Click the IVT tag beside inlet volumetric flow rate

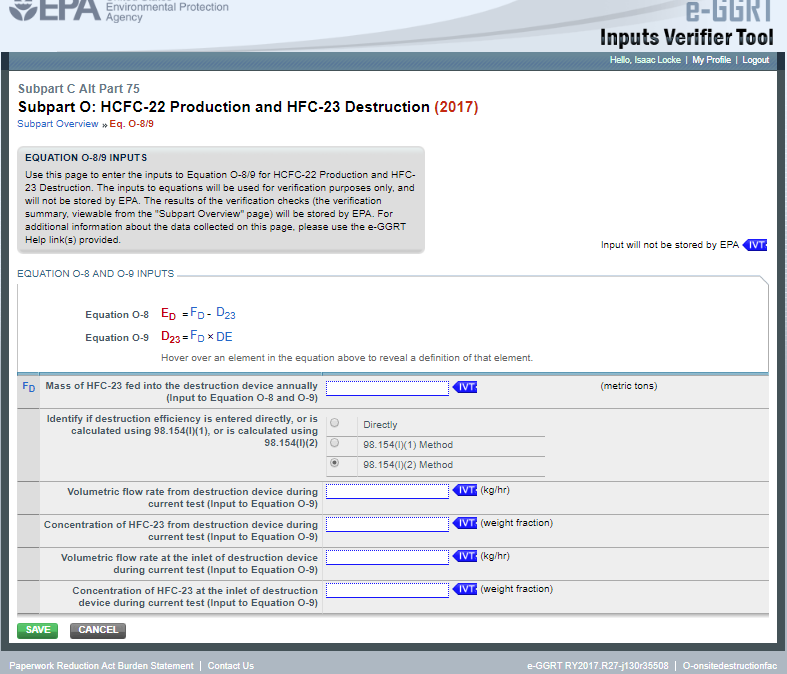465,556
